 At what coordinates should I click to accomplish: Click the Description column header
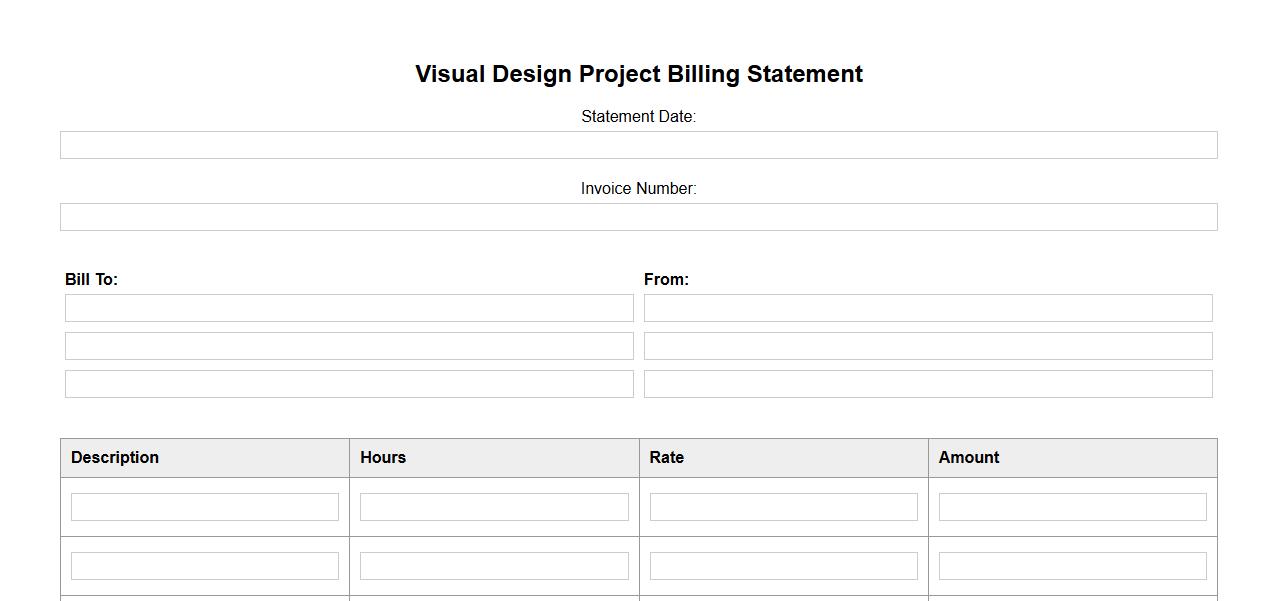pyautogui.click(x=115, y=458)
